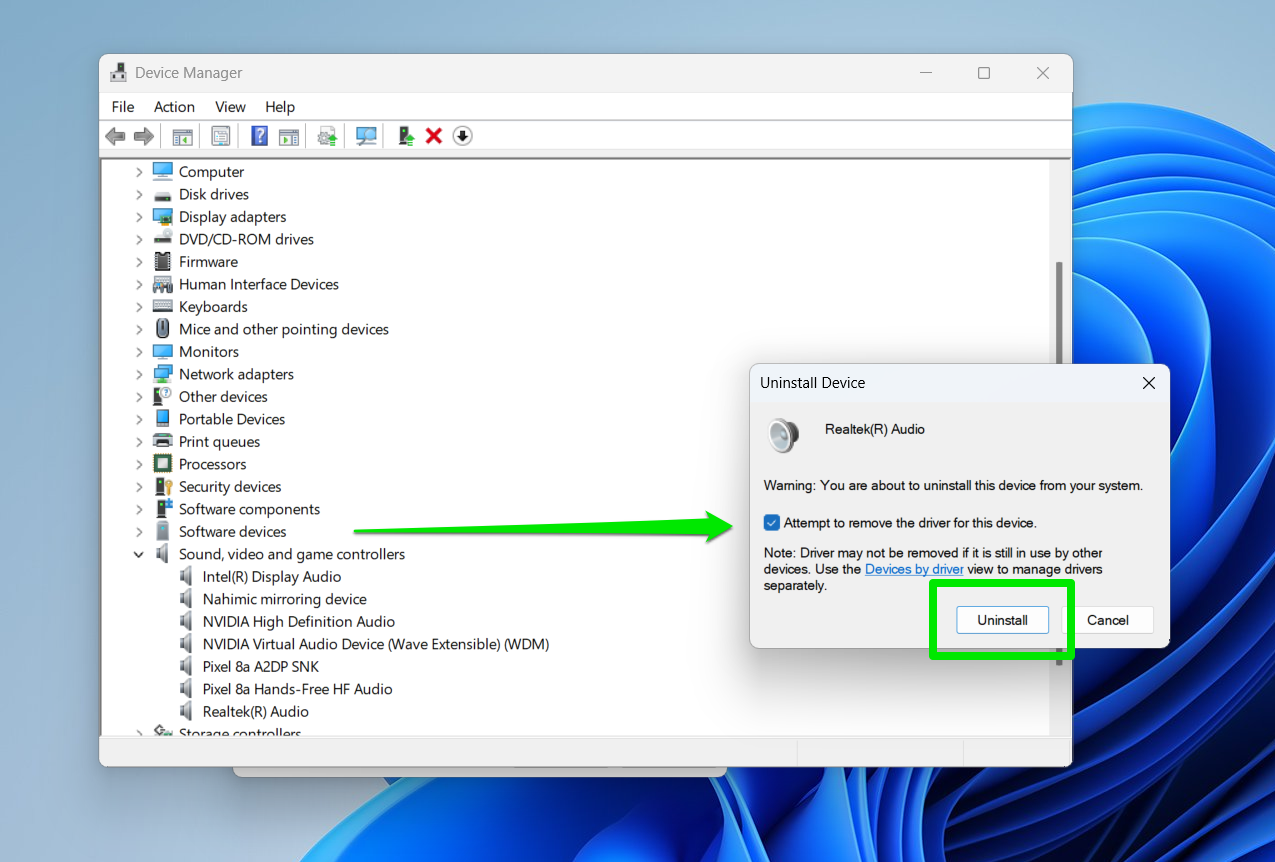Image resolution: width=1275 pixels, height=862 pixels.
Task: Open the View menu
Action: 230,107
